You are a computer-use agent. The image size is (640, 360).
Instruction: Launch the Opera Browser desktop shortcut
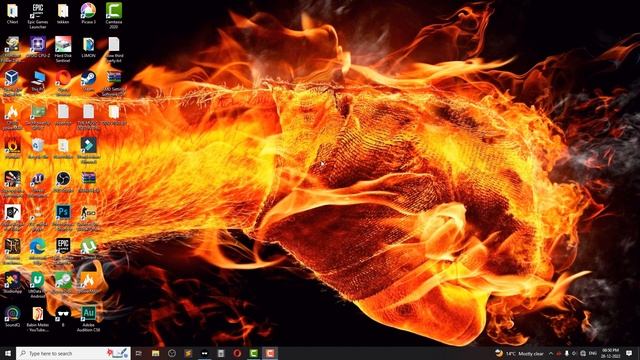(x=63, y=83)
